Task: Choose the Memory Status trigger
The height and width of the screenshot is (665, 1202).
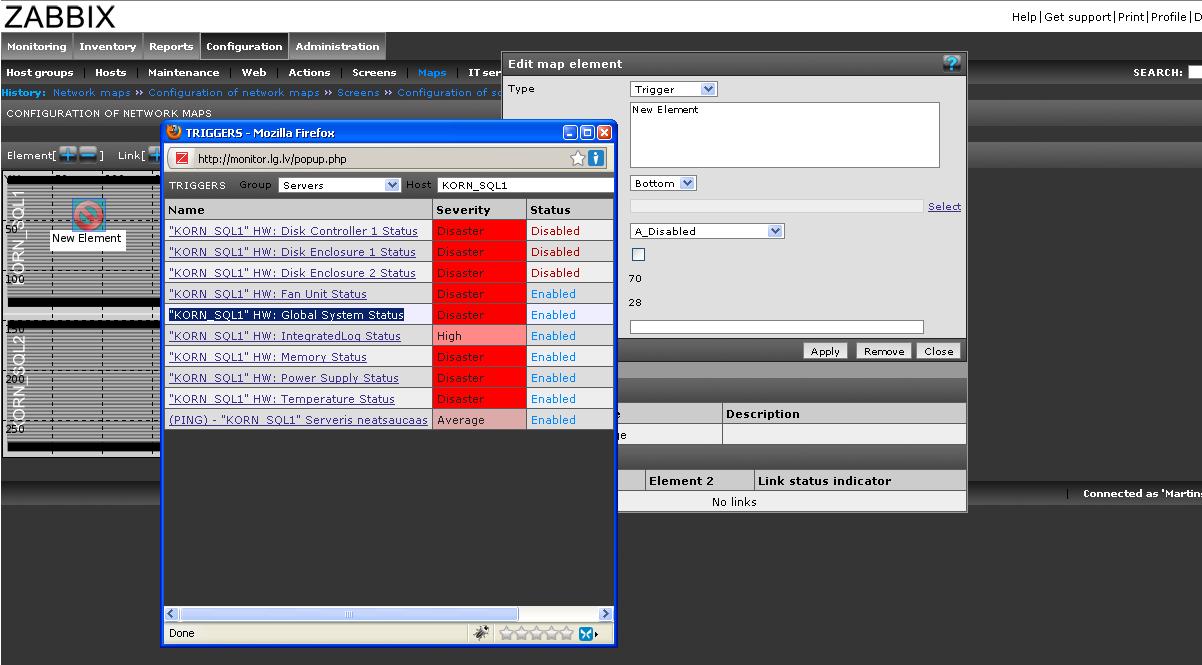Action: tap(268, 357)
